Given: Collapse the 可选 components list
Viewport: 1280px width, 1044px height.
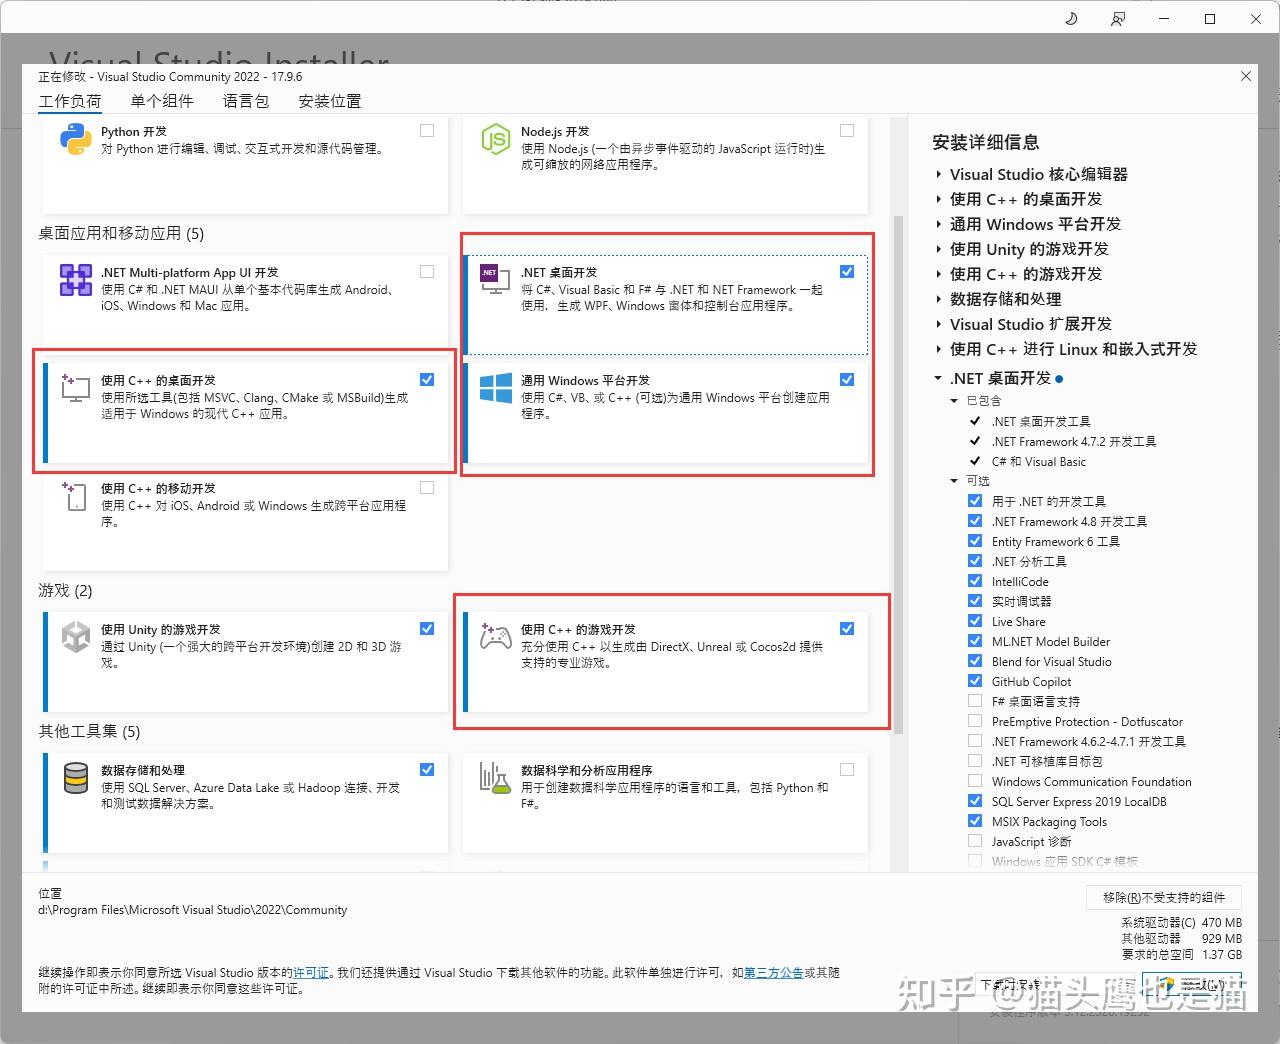Looking at the screenshot, I should click(954, 481).
